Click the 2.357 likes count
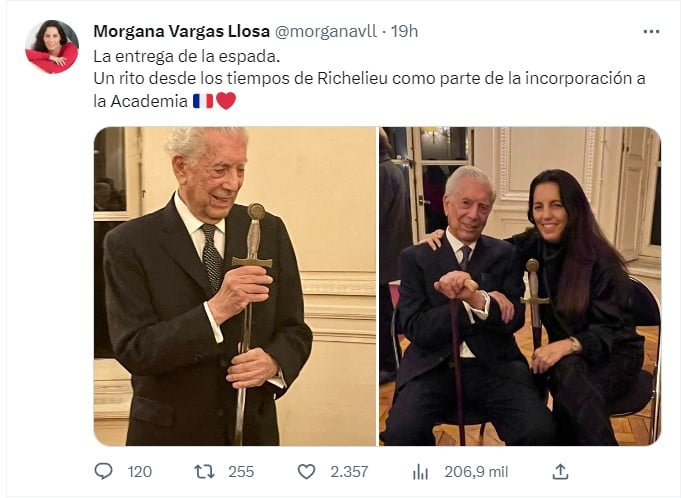681x498 pixels. (351, 471)
